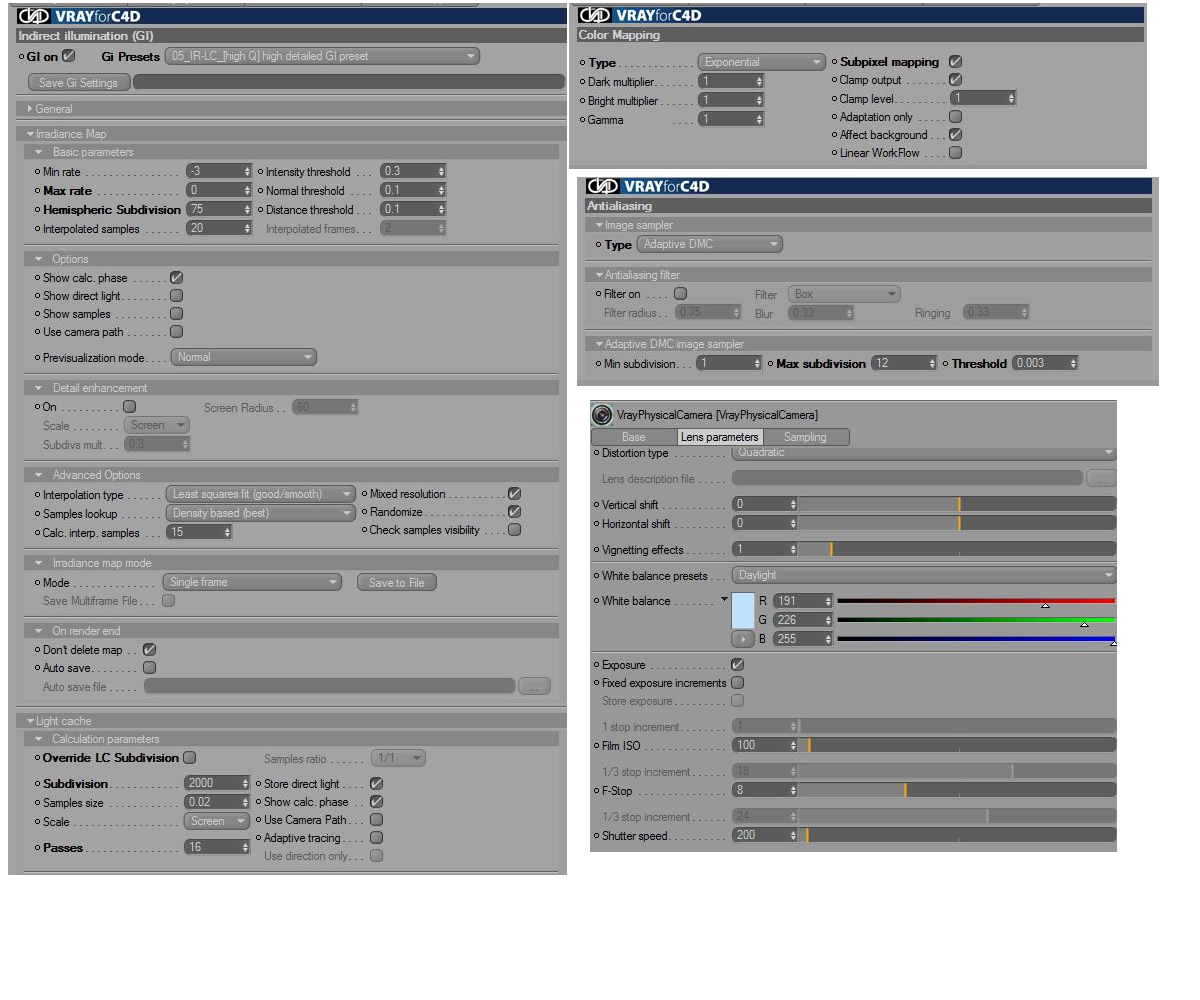Open White balance presets dropdown
Image resolution: width=1200 pixels, height=1000 pixels.
924,575
